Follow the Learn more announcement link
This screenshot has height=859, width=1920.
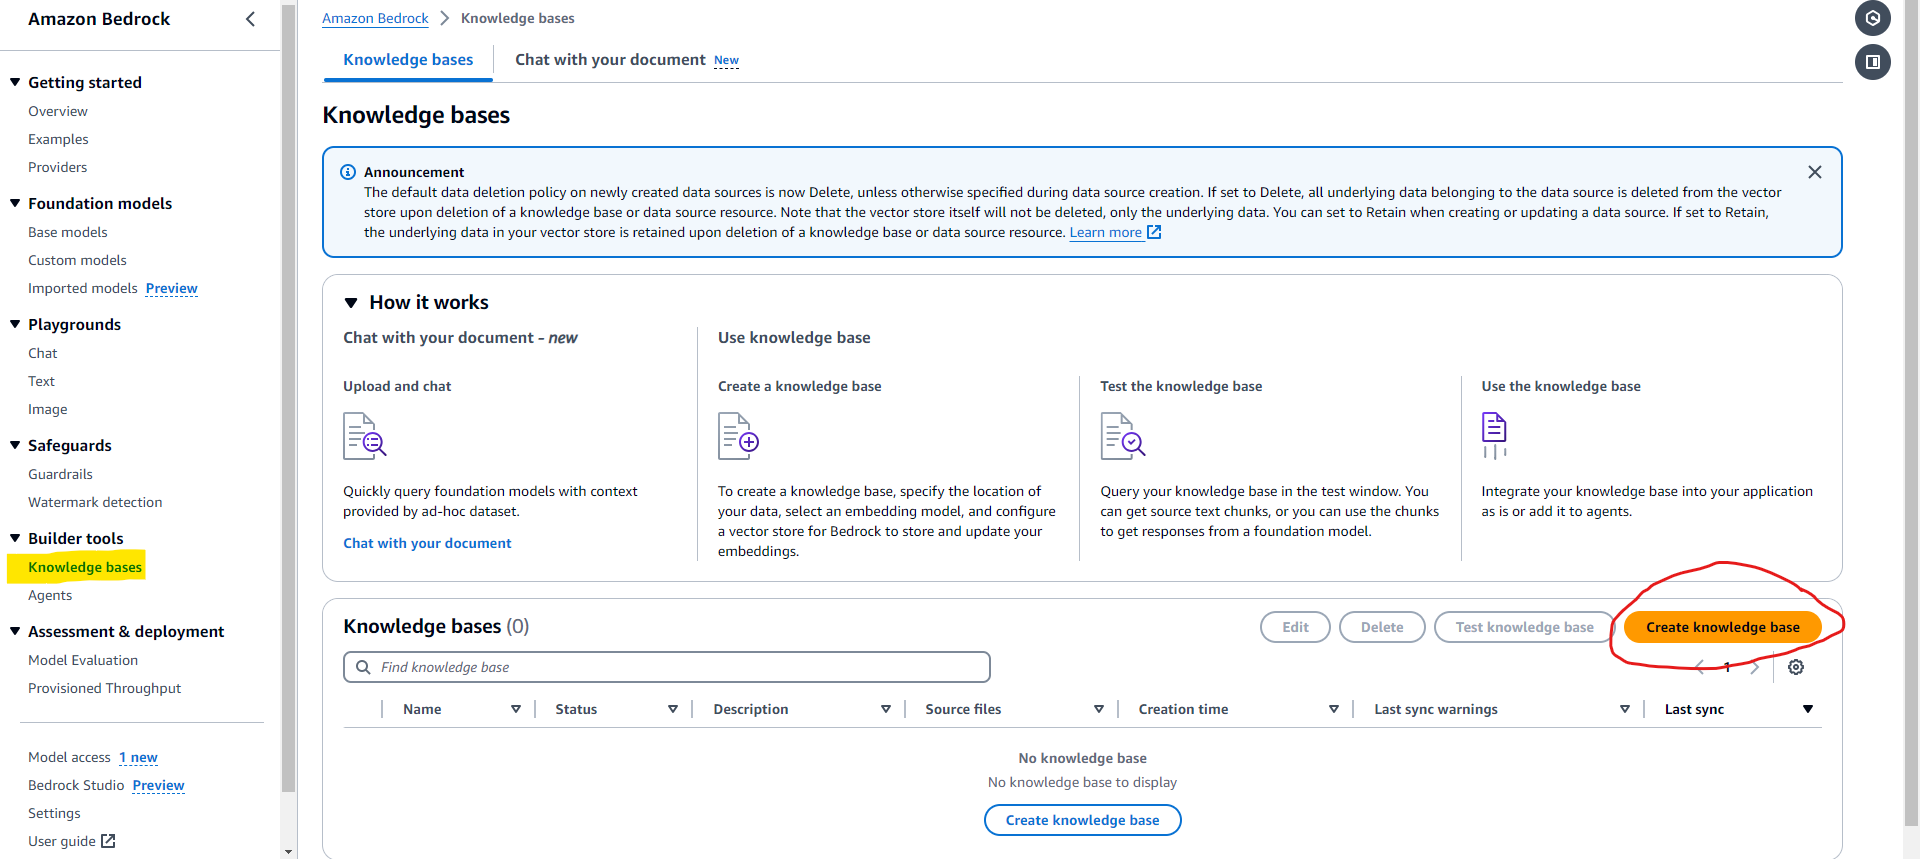click(1105, 233)
